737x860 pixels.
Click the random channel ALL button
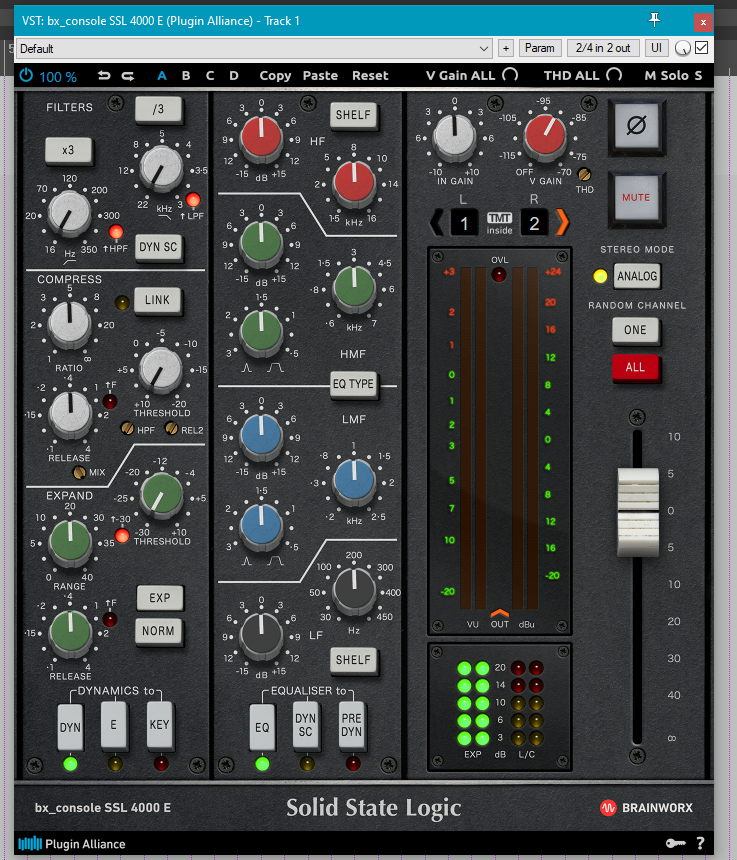click(635, 367)
